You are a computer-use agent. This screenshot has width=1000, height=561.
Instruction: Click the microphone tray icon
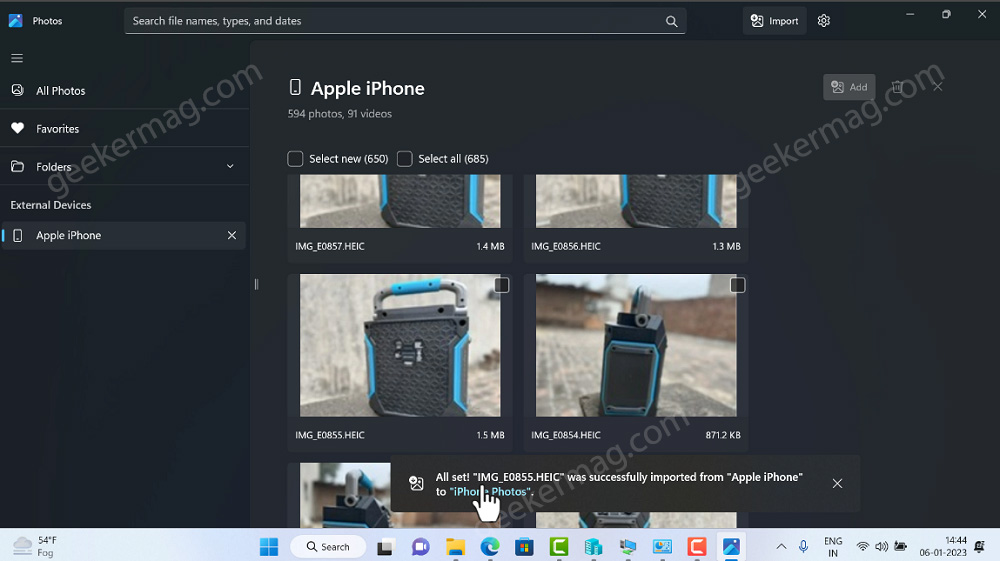[x=804, y=546]
